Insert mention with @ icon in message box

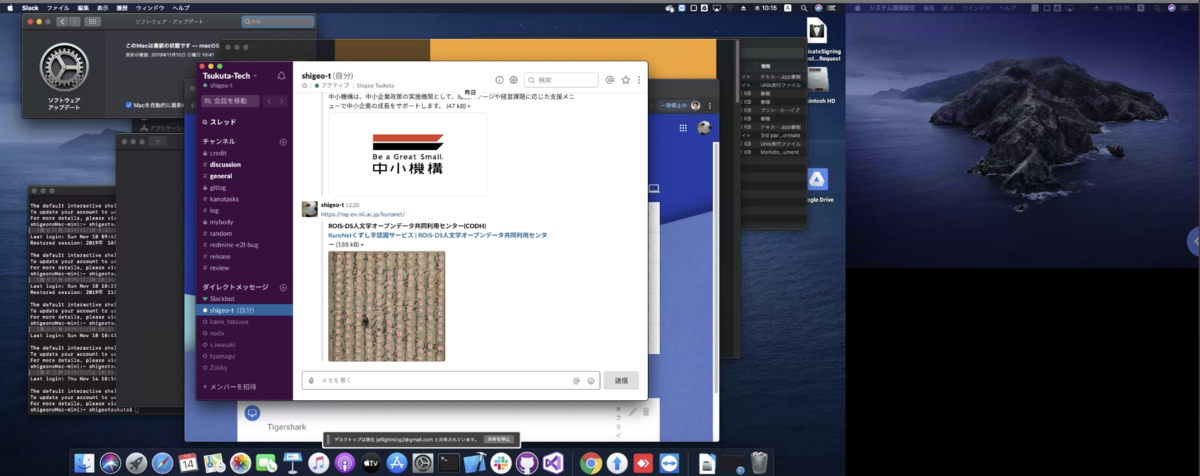pyautogui.click(x=576, y=381)
